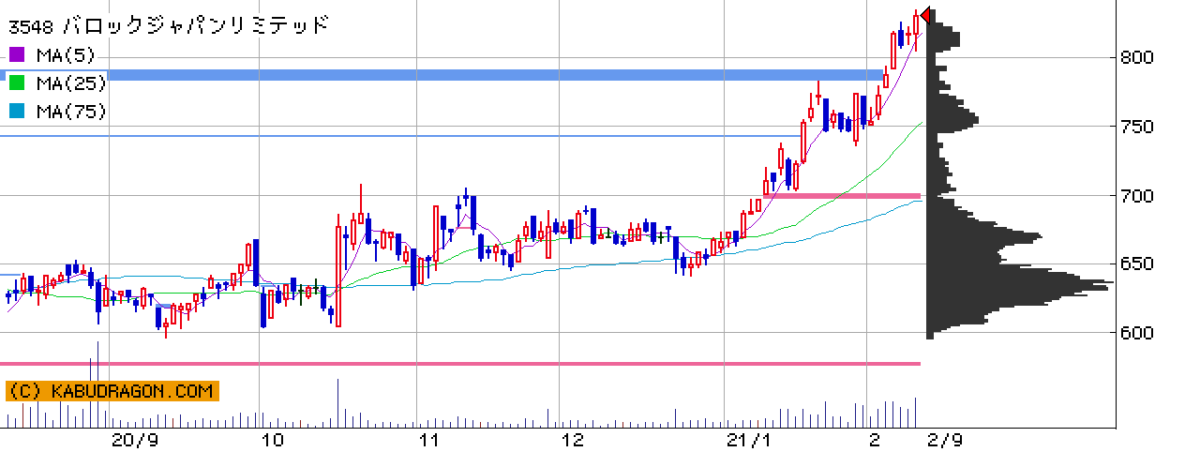Click the 10 month axis label
The image size is (1200, 452).
(271, 439)
